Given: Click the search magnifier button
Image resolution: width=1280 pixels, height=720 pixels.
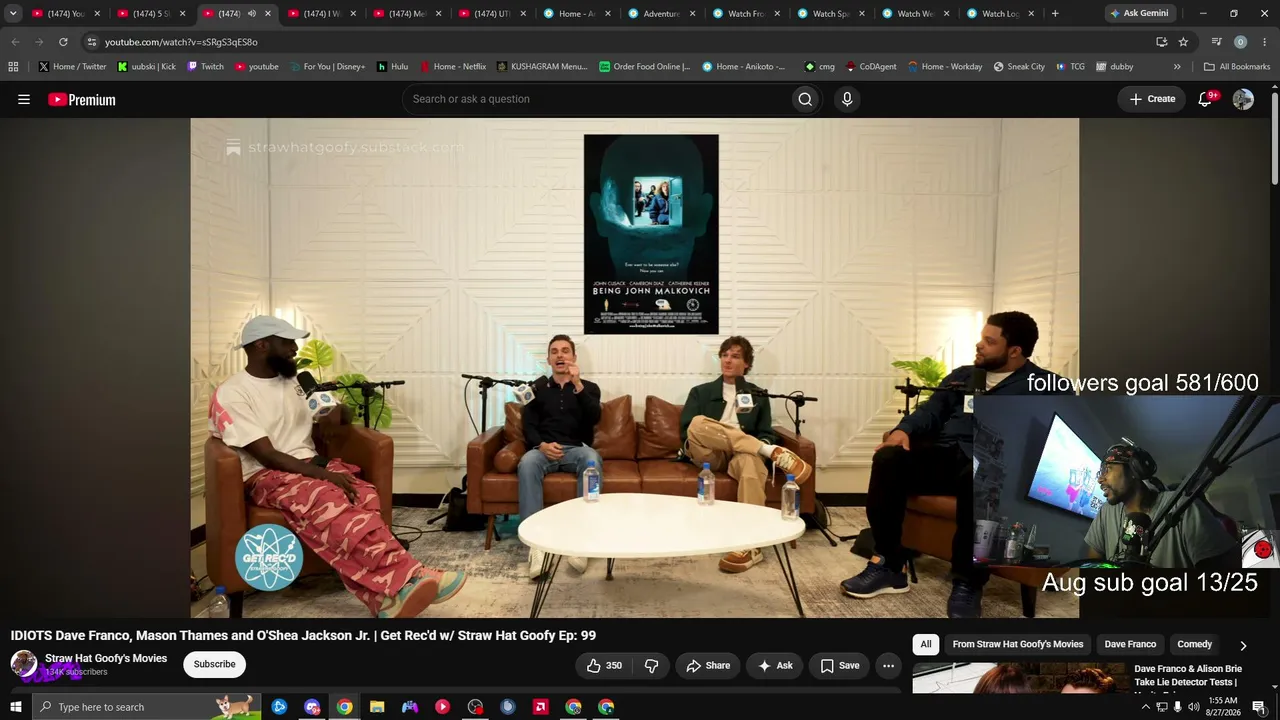Looking at the screenshot, I should (x=805, y=99).
